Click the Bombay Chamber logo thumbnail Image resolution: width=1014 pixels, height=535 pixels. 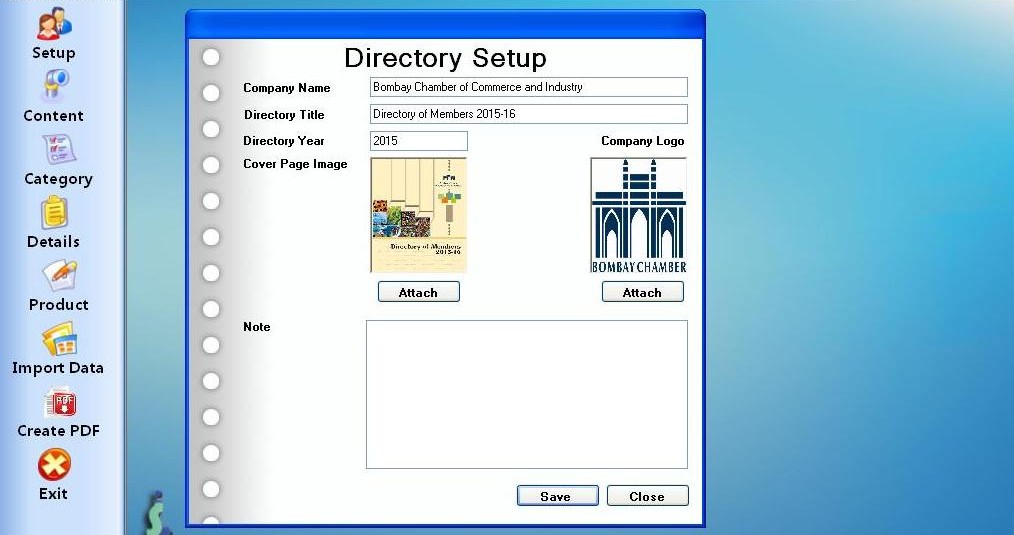click(x=638, y=215)
